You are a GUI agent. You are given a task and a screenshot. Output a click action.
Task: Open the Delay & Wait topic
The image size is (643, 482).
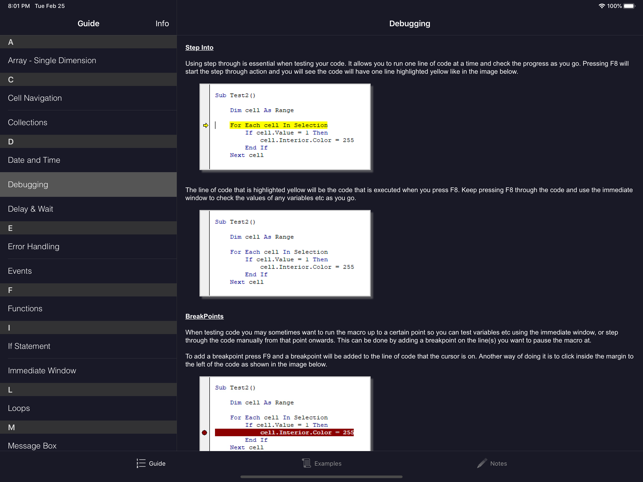(89, 209)
